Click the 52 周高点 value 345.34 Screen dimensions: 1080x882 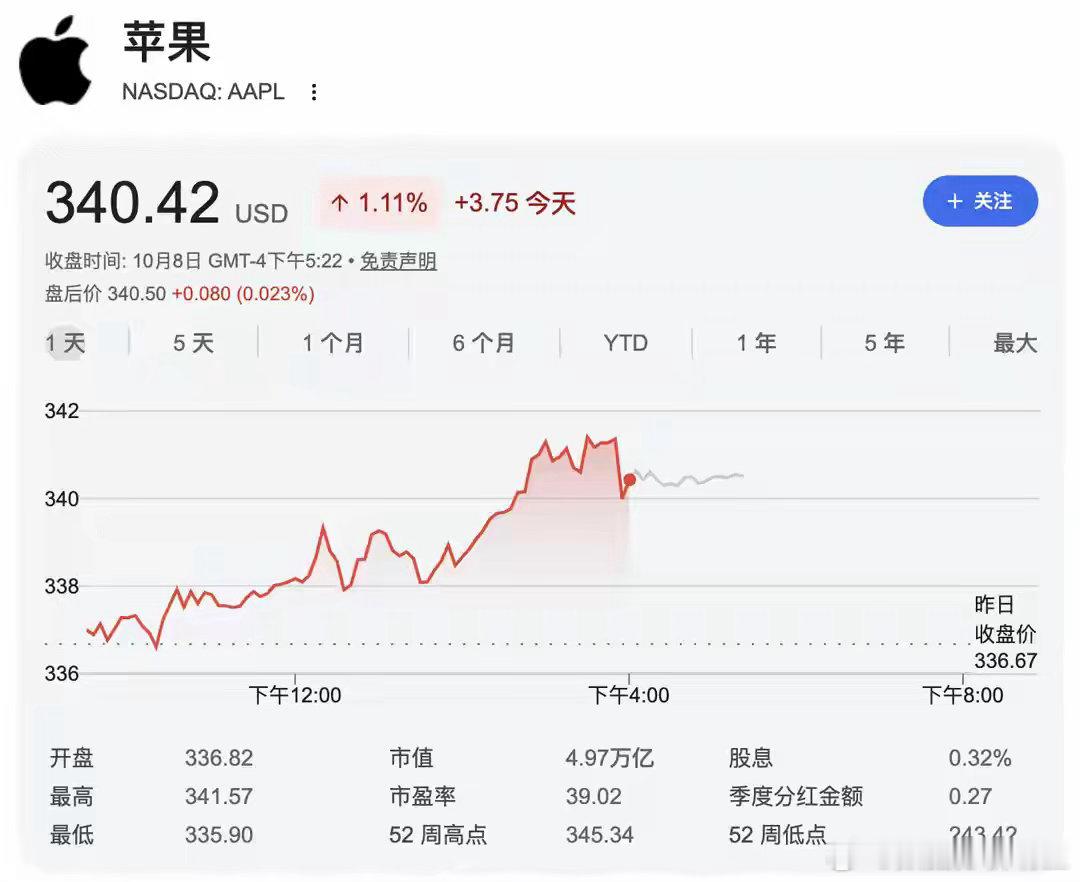599,835
